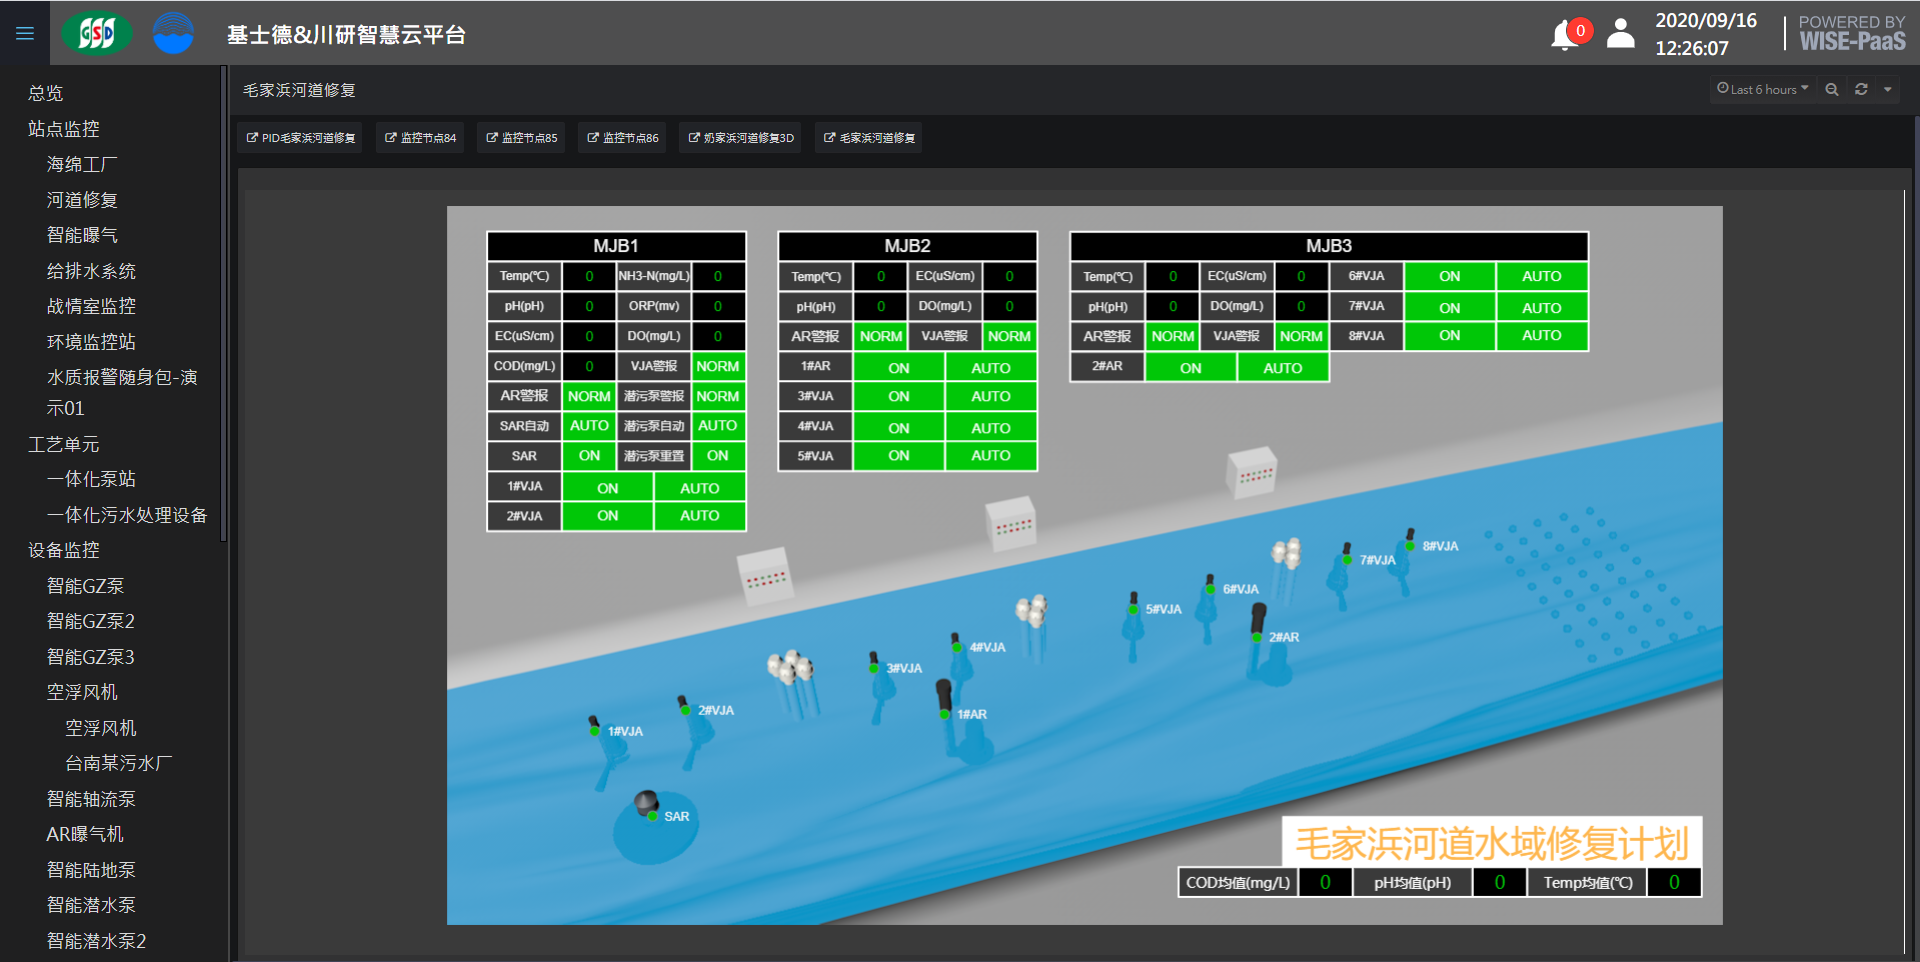Click the notification bell icon
Screen dimensions: 1920x962
click(1564, 35)
